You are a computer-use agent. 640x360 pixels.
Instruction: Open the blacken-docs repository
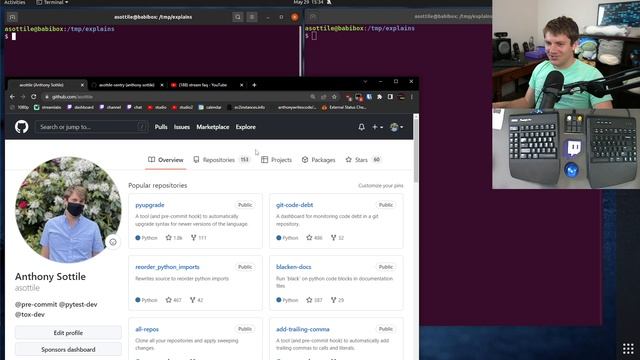pyautogui.click(x=293, y=267)
